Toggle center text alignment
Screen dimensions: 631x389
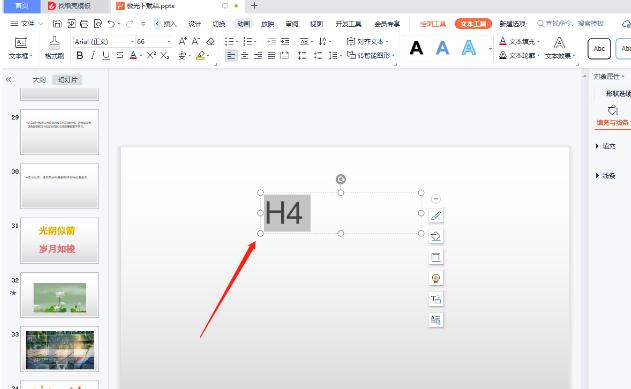click(245, 56)
